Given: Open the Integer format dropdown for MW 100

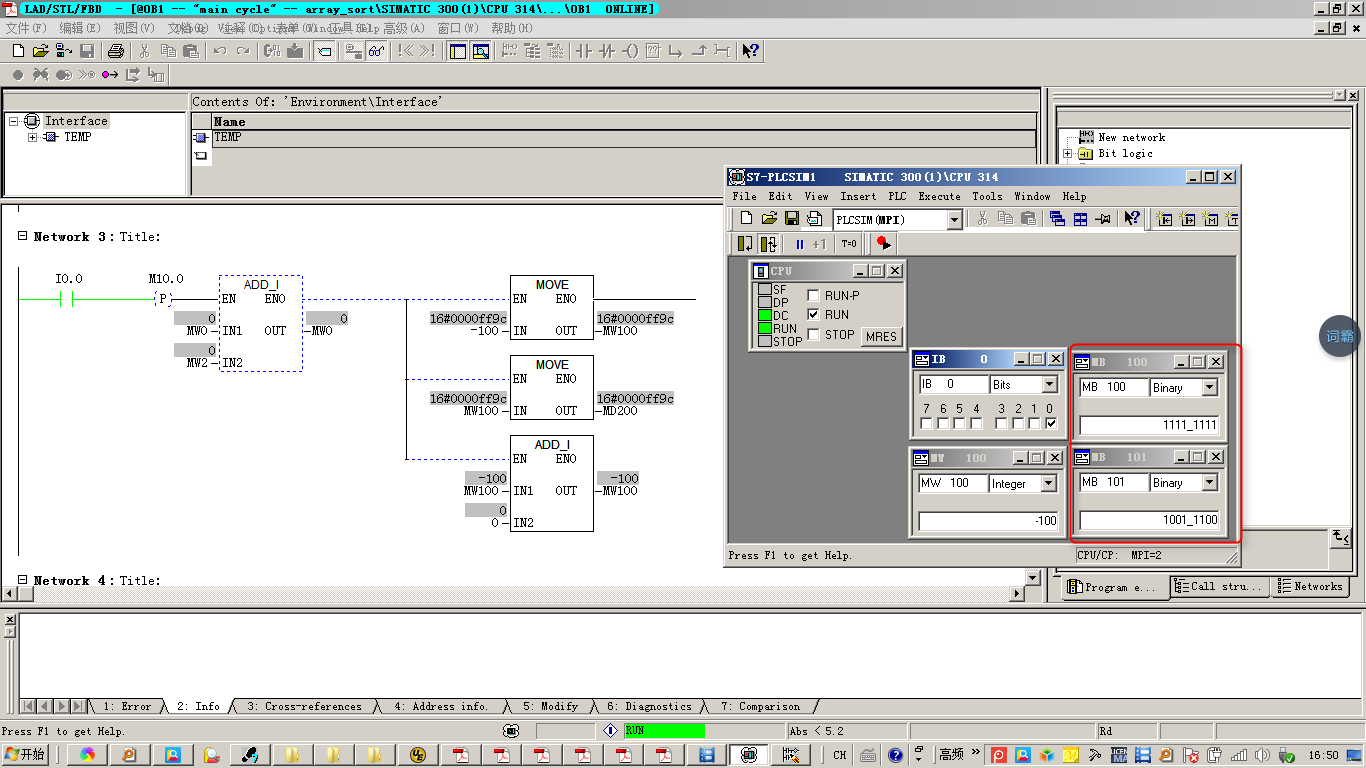Looking at the screenshot, I should coord(1048,484).
